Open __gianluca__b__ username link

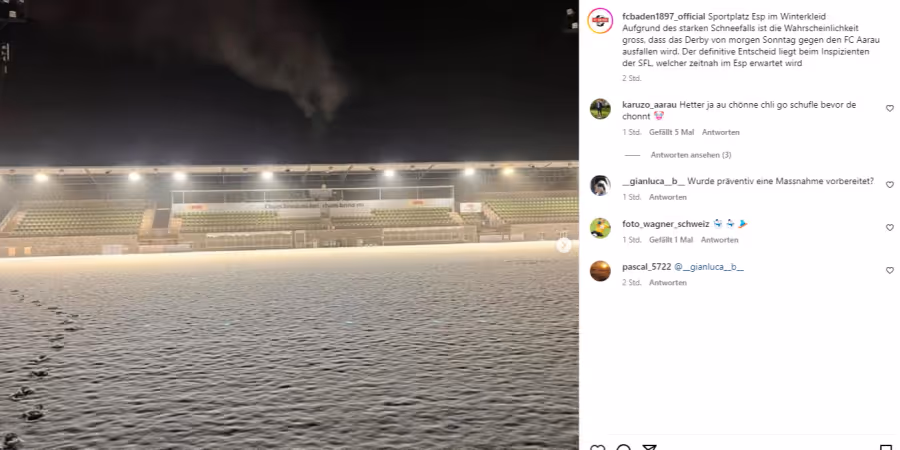653,181
